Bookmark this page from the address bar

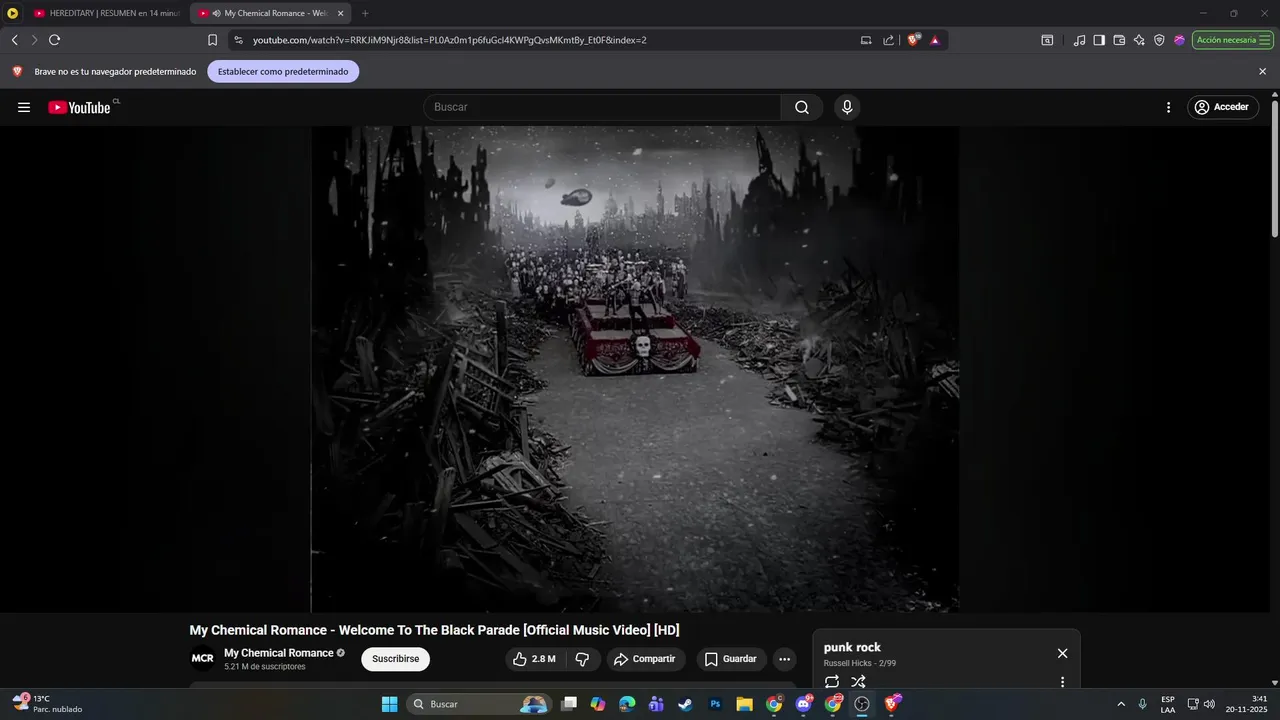(x=212, y=40)
